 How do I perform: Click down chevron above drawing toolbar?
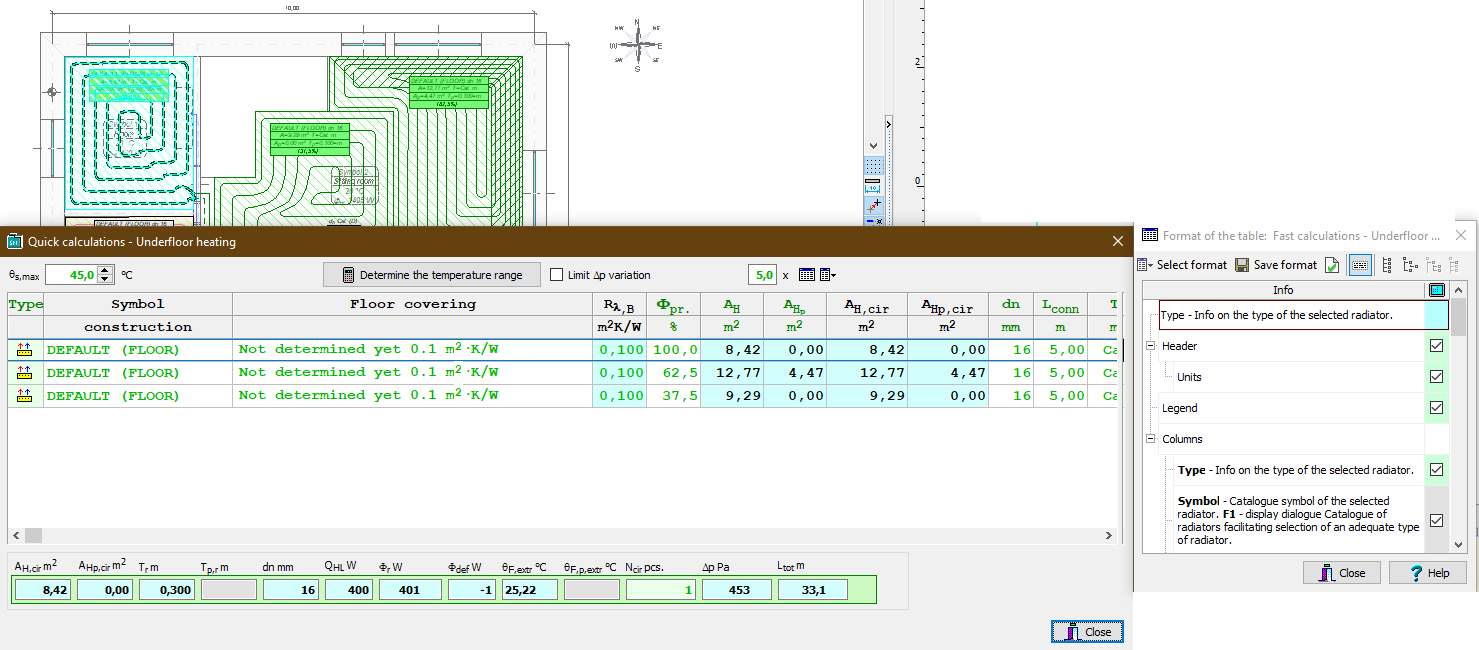pyautogui.click(x=873, y=146)
